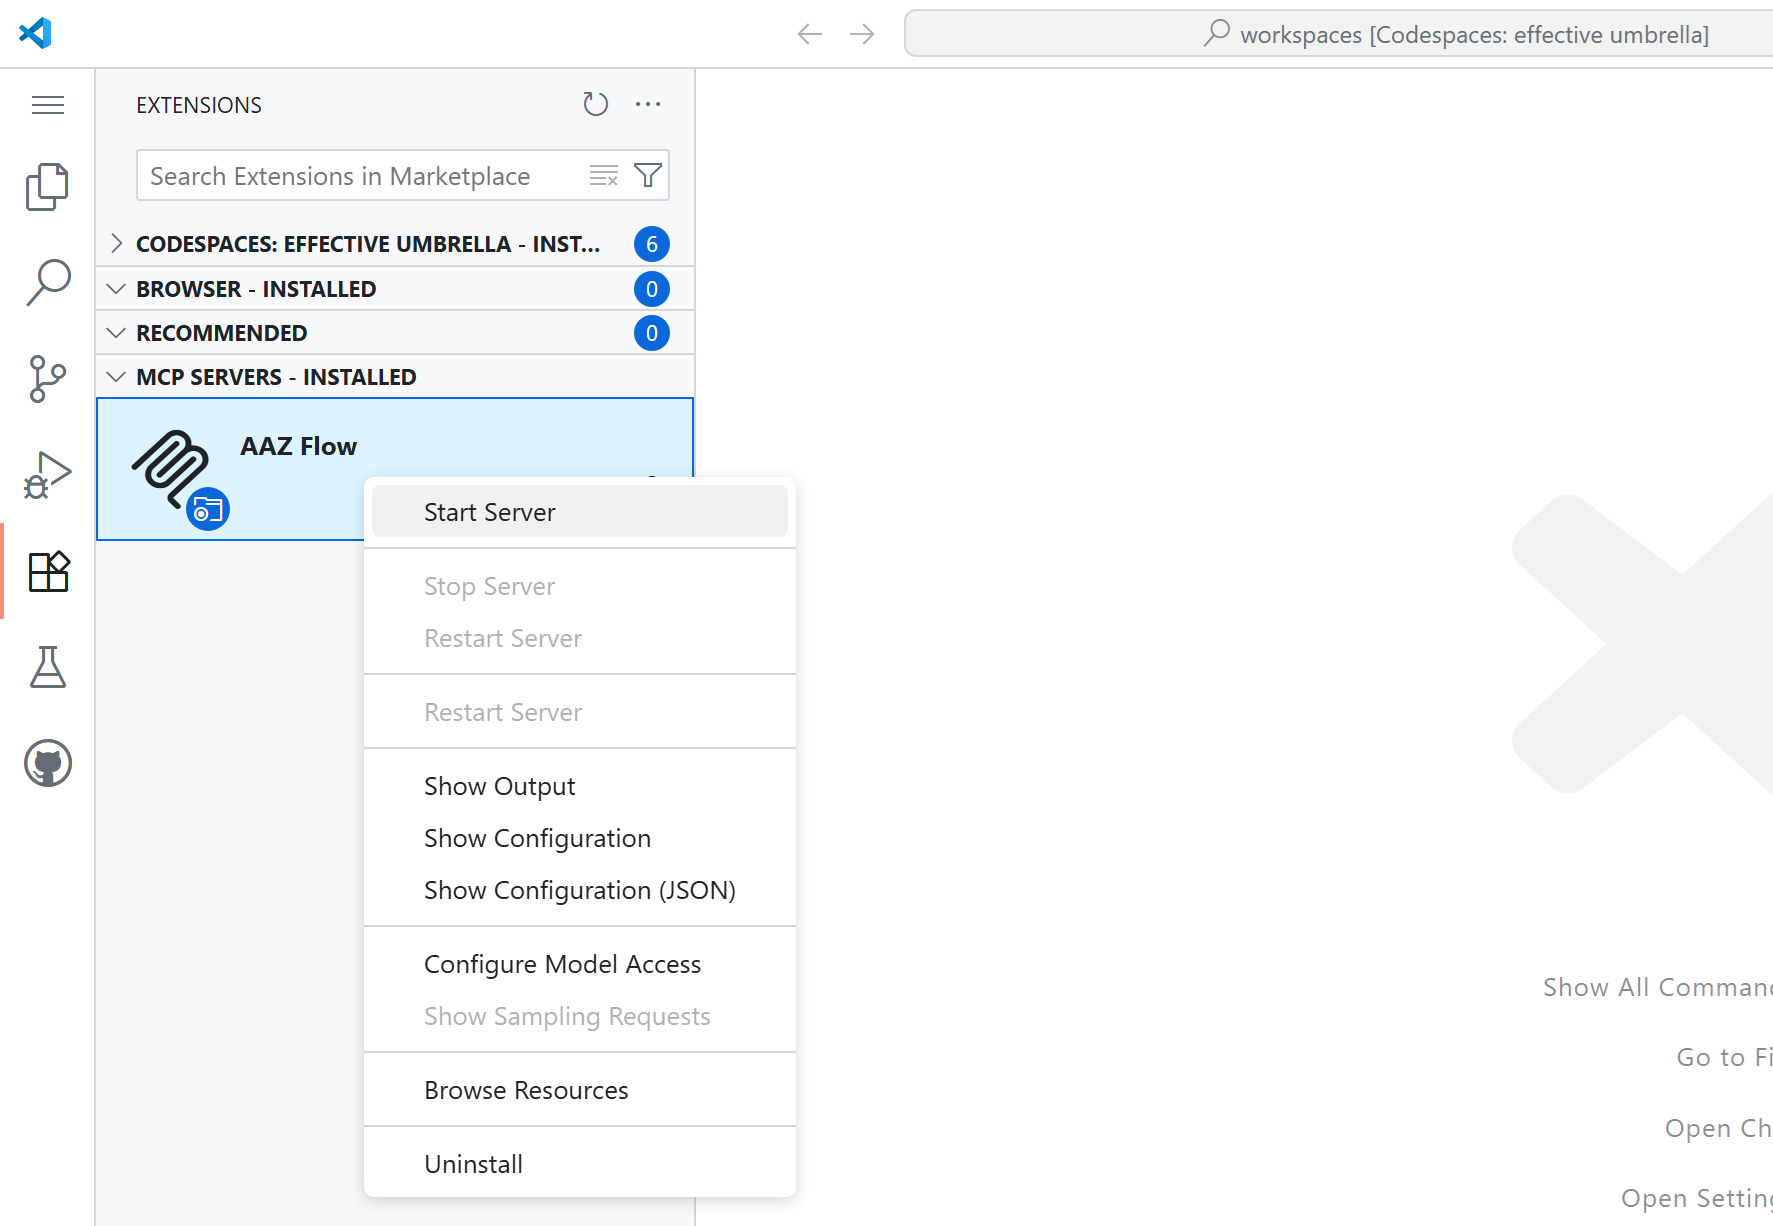Open the Source Control view
Viewport: 1773px width, 1226px height.
tap(48, 379)
